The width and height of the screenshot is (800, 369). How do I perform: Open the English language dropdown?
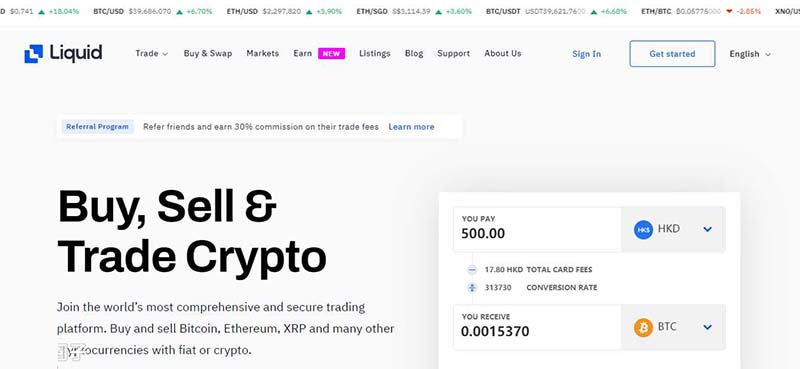point(749,54)
